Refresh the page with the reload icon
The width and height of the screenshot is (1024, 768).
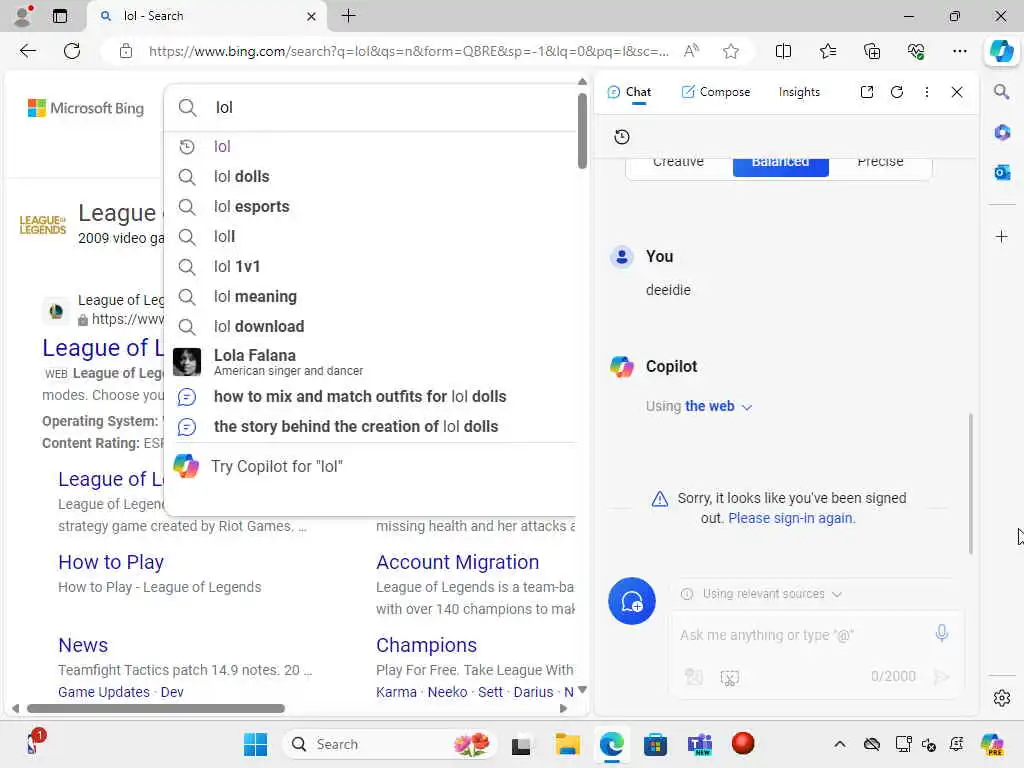tap(72, 51)
